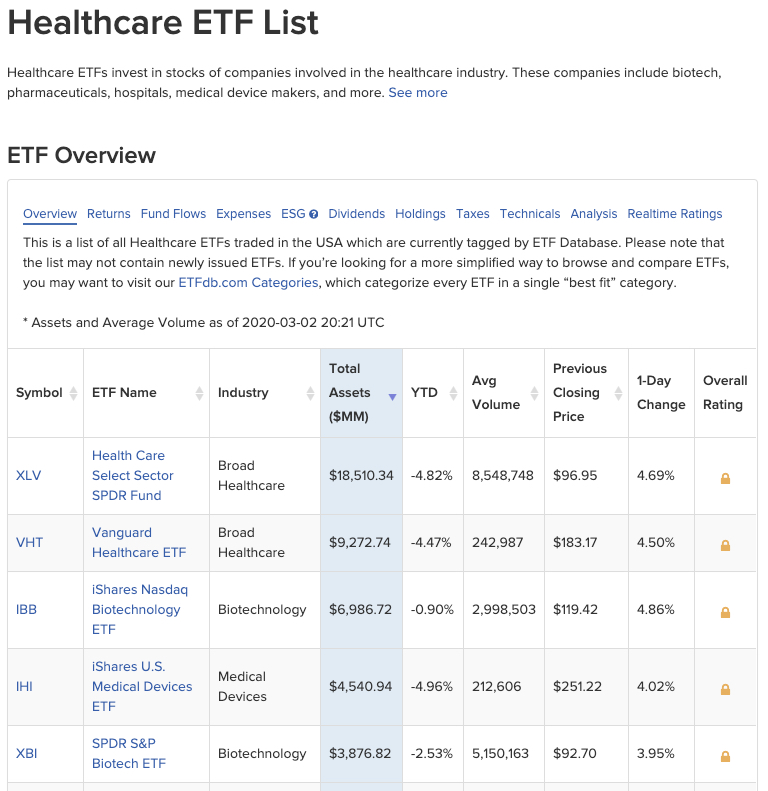Open the ESG tab

pos(293,214)
